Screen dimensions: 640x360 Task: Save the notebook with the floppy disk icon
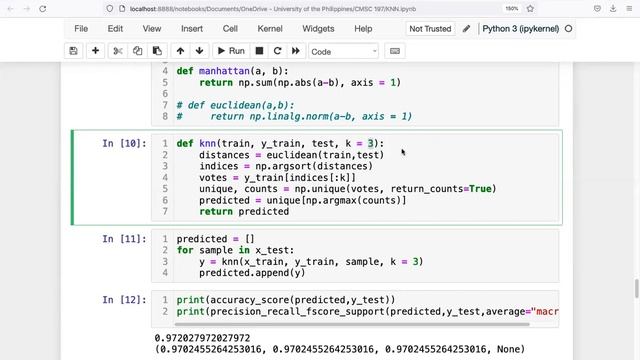click(73, 51)
